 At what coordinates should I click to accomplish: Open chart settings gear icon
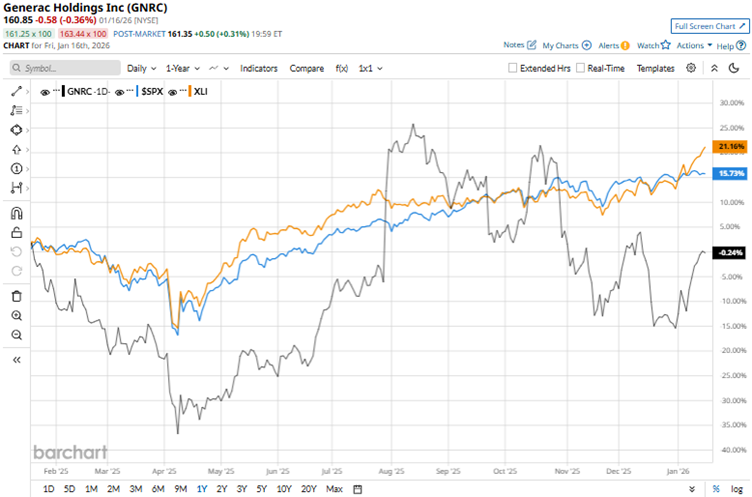tap(691, 68)
